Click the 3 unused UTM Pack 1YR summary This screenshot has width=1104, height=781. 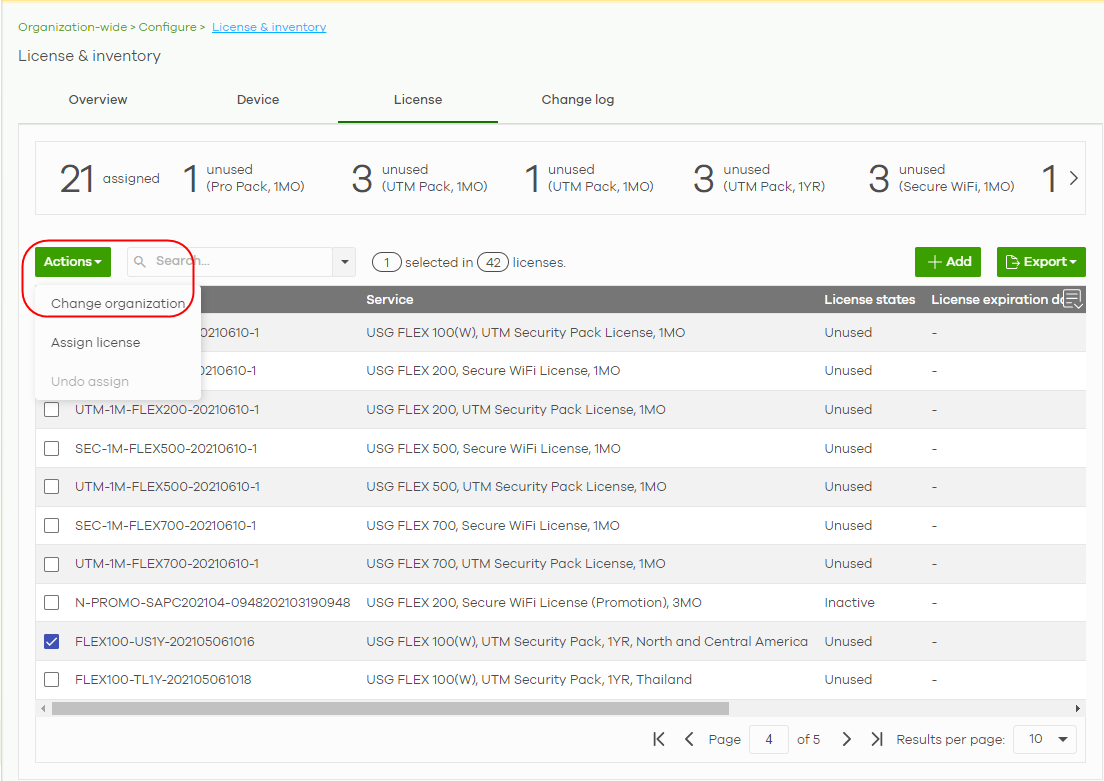point(759,178)
